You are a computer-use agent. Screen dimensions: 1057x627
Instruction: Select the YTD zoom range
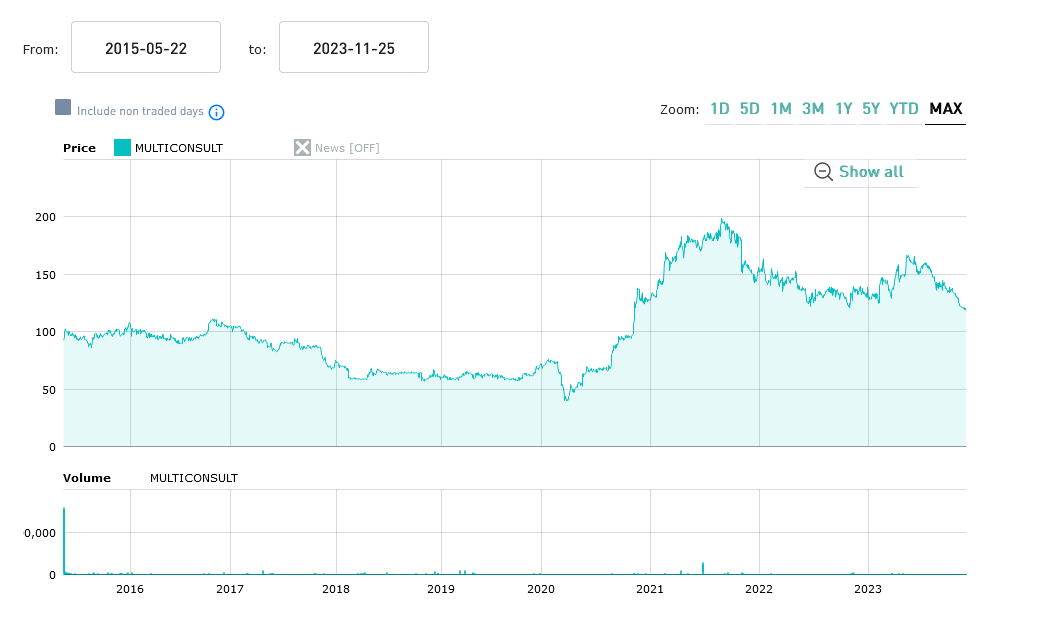click(x=904, y=109)
